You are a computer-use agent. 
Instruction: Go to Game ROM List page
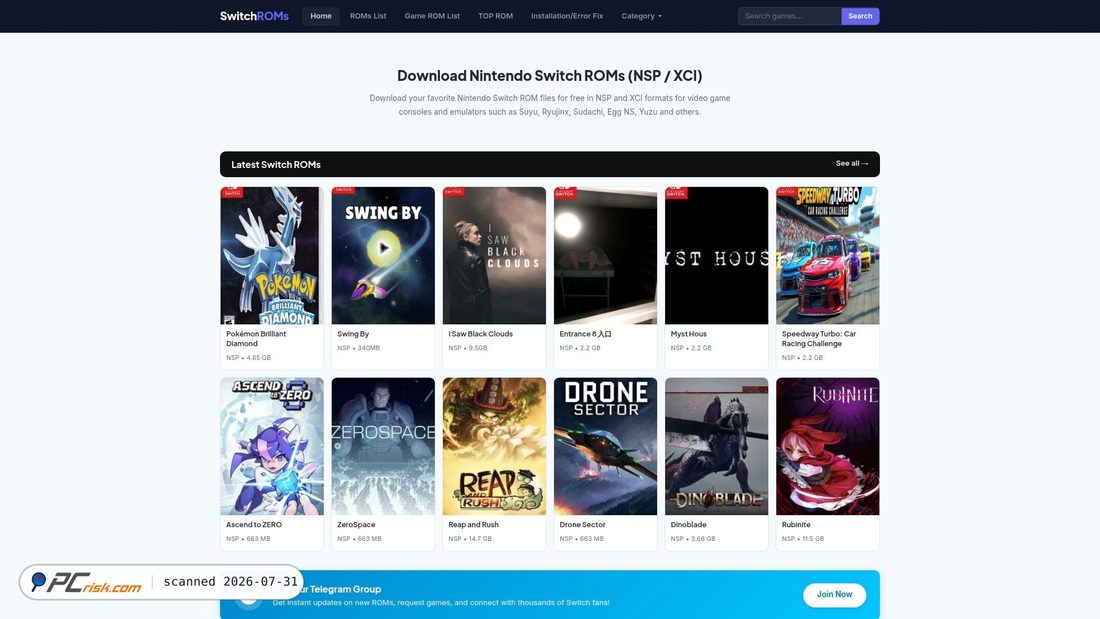coord(432,16)
